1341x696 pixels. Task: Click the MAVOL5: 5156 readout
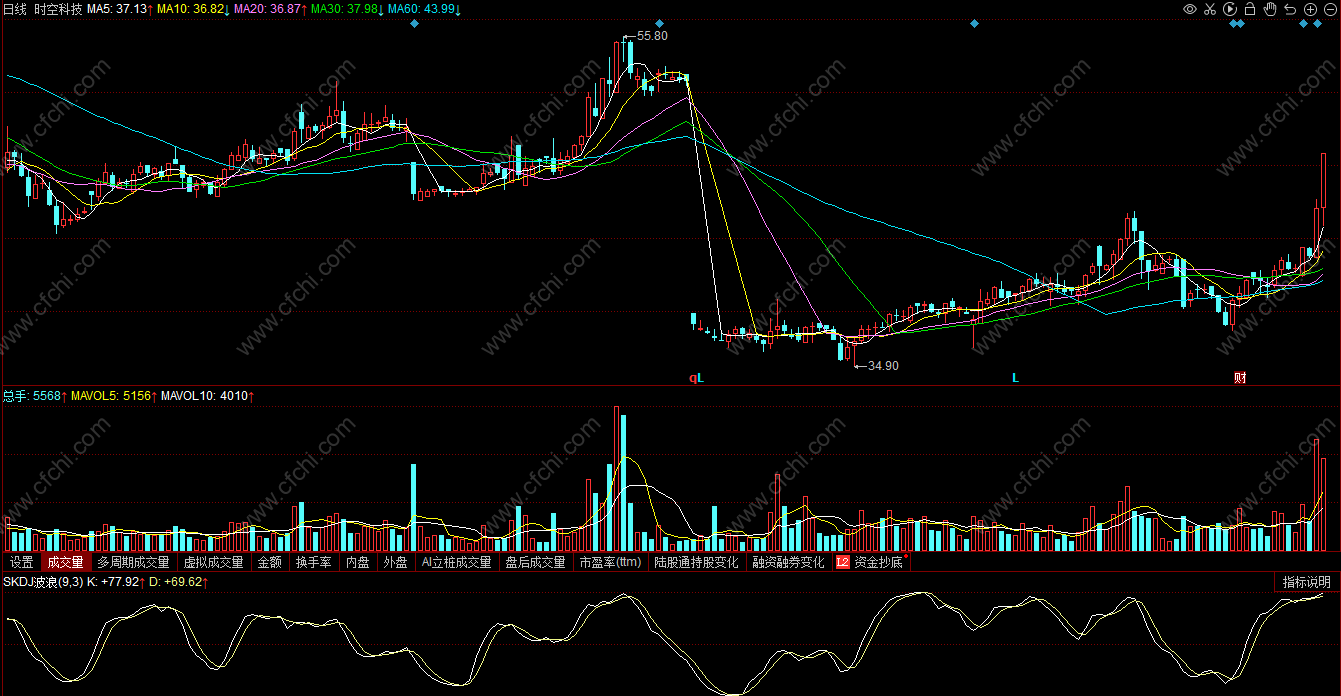[x=113, y=396]
